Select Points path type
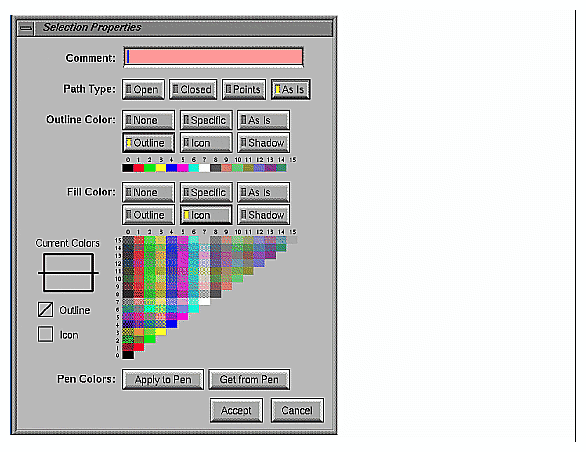The height and width of the screenshot is (452, 586). pos(244,89)
